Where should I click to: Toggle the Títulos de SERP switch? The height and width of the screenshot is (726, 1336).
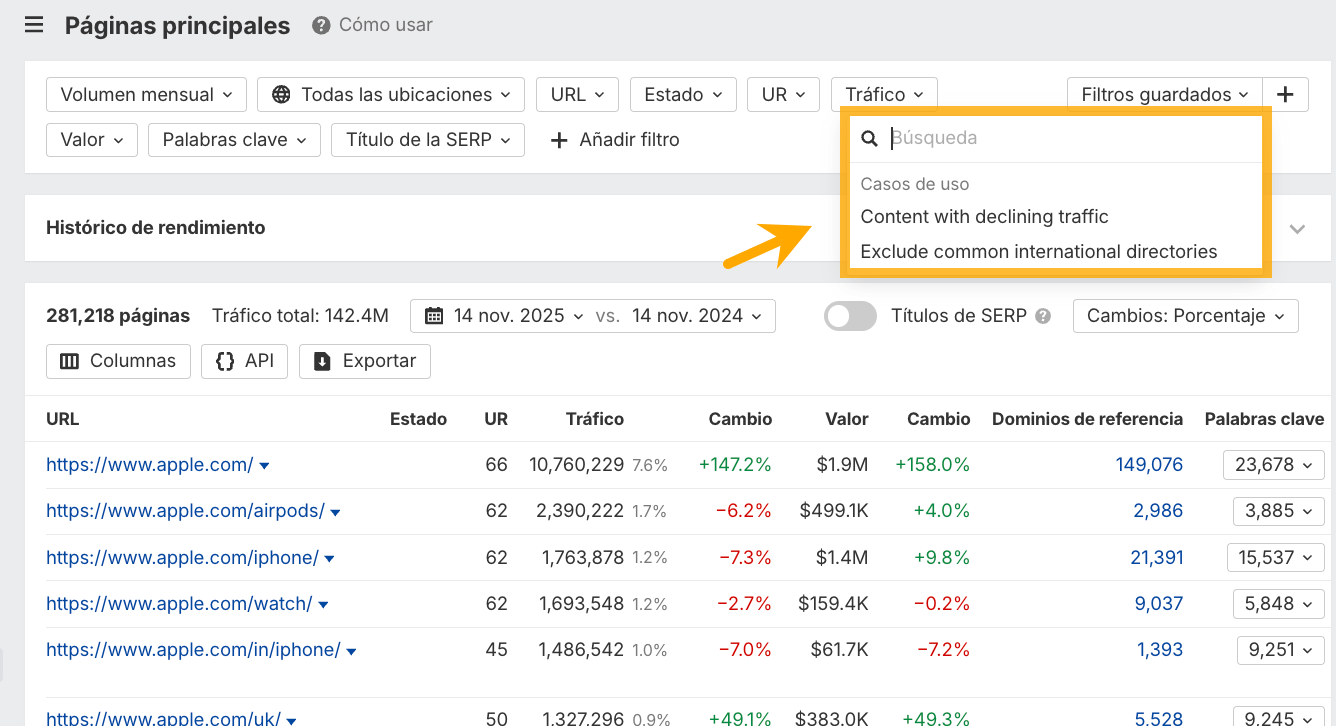(850, 315)
